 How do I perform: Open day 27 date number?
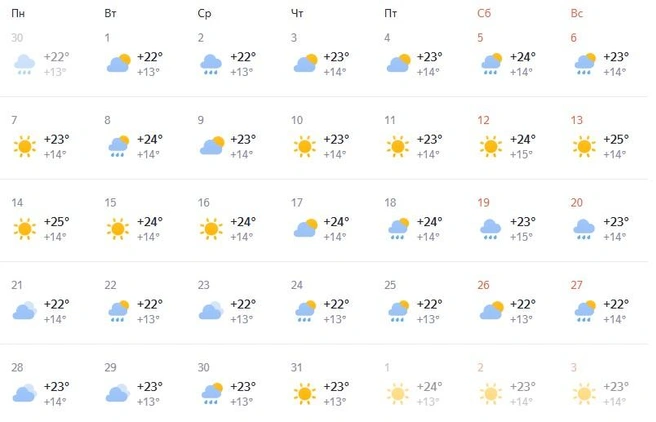point(577,285)
